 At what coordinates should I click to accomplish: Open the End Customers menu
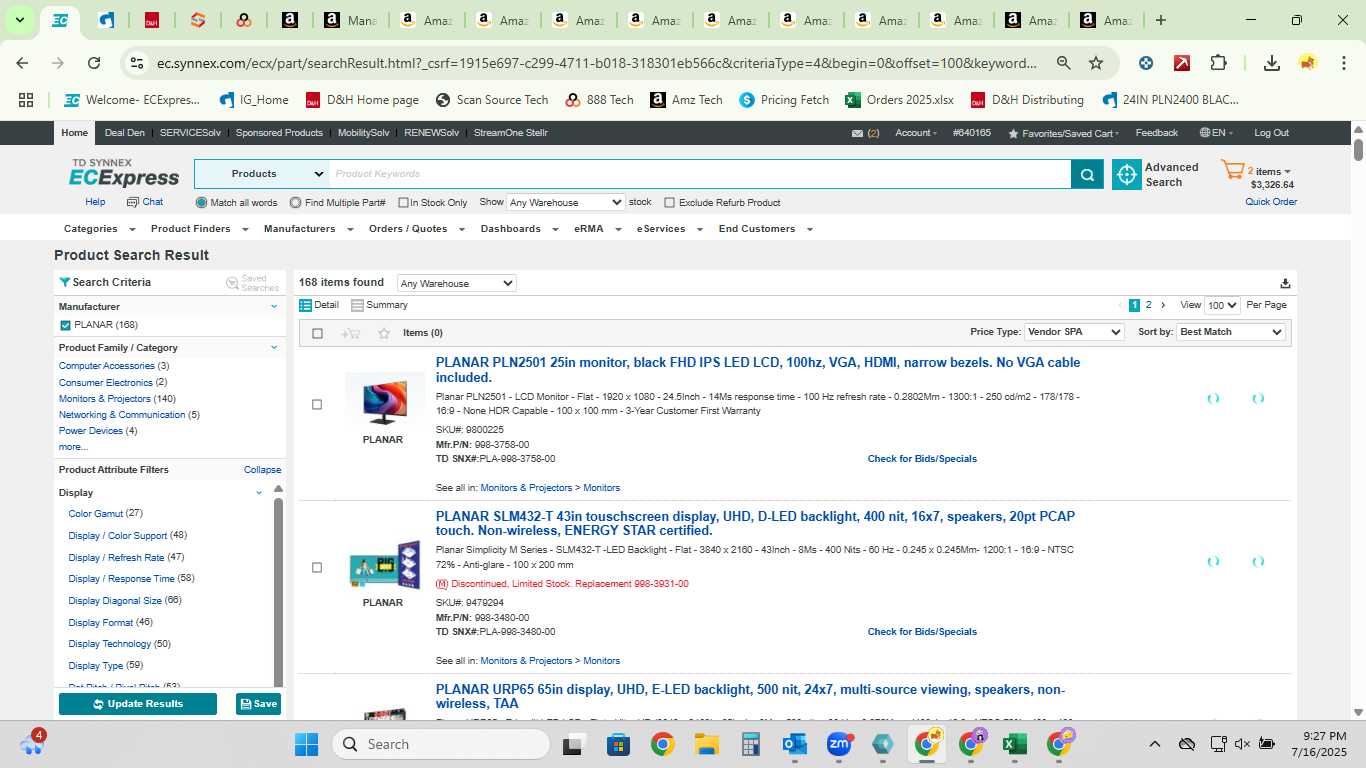coord(765,229)
